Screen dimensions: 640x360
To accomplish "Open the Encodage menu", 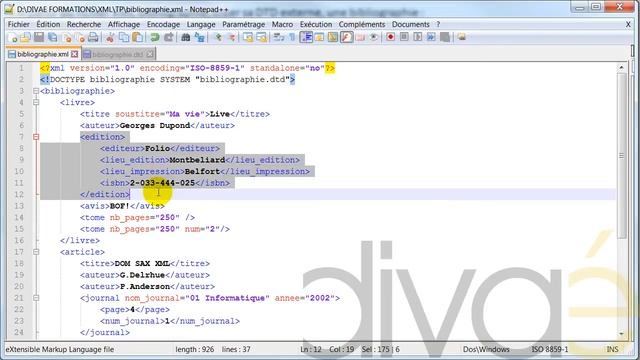I will pyautogui.click(x=163, y=24).
